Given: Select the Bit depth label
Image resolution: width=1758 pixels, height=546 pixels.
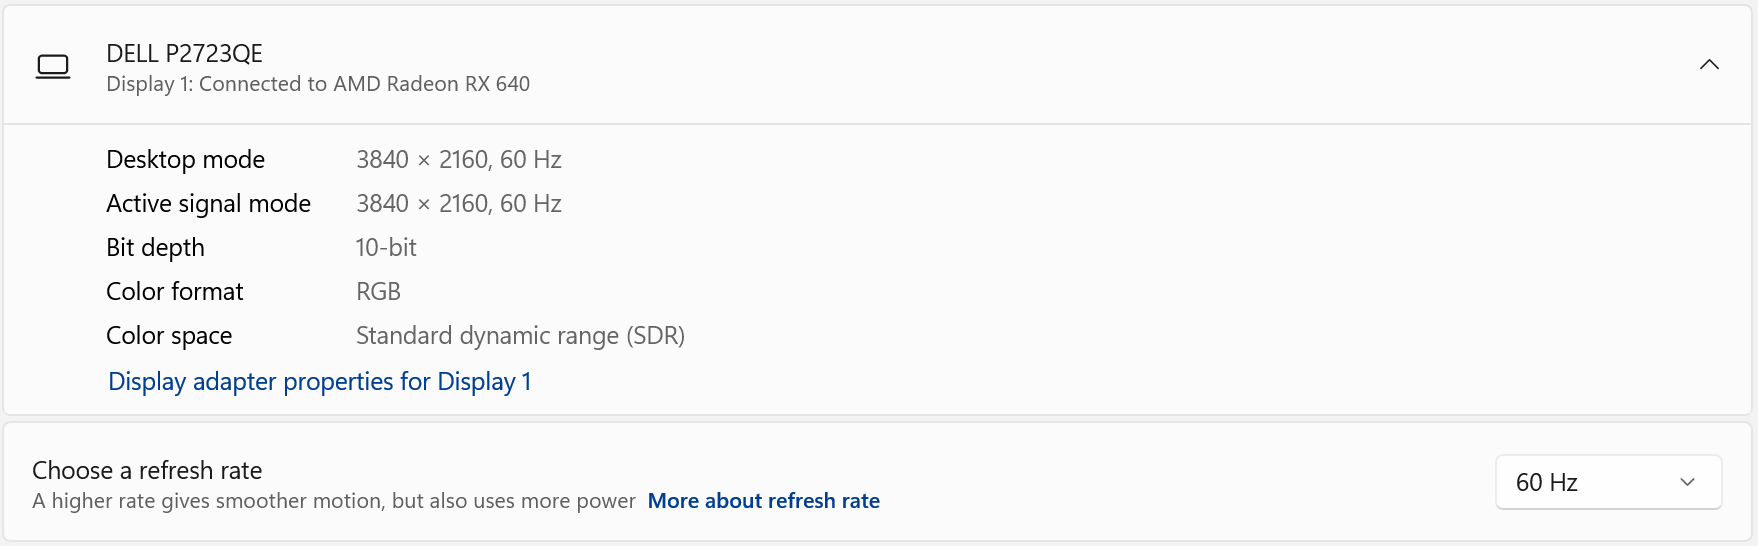Looking at the screenshot, I should (x=155, y=248).
